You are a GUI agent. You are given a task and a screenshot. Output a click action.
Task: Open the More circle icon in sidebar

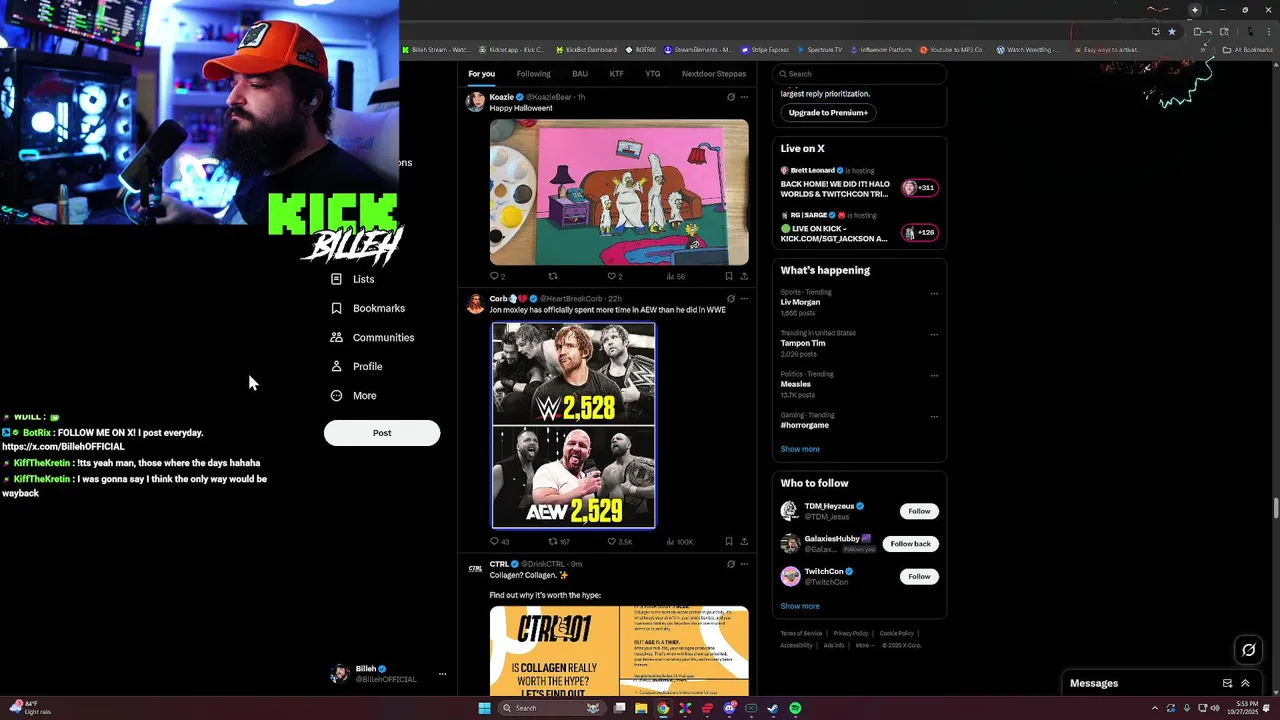pos(336,395)
